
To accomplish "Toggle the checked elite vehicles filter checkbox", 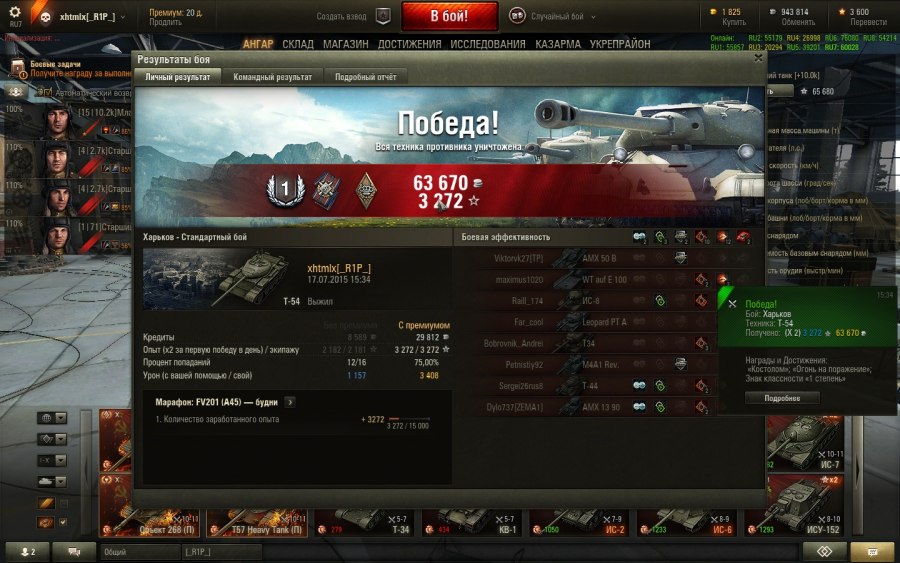I will (x=63, y=522).
